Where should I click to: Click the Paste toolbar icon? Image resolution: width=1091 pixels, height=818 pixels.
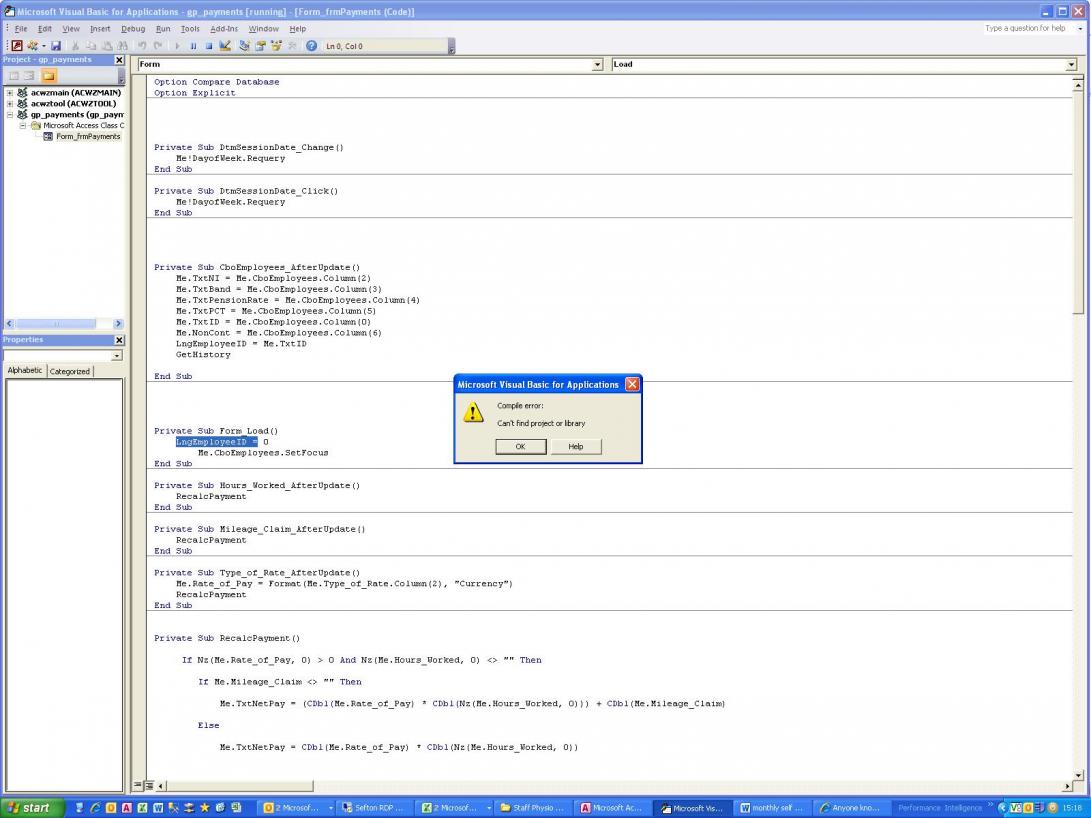pos(107,46)
